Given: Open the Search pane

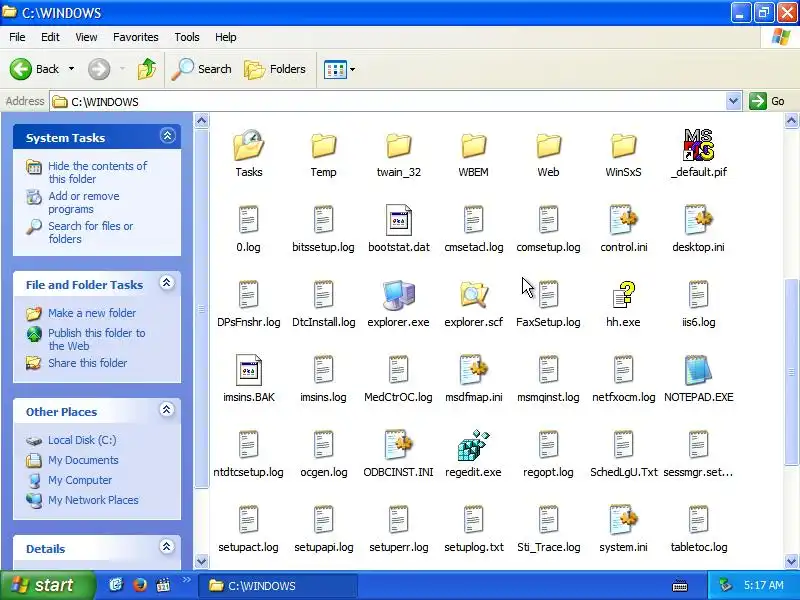Looking at the screenshot, I should click(202, 69).
